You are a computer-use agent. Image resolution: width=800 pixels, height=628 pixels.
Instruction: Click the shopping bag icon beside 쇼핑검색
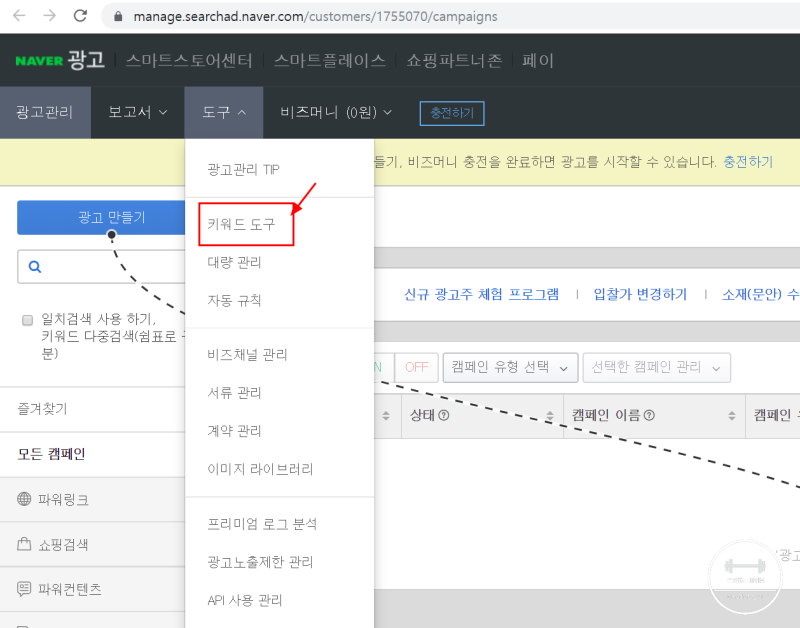click(24, 544)
